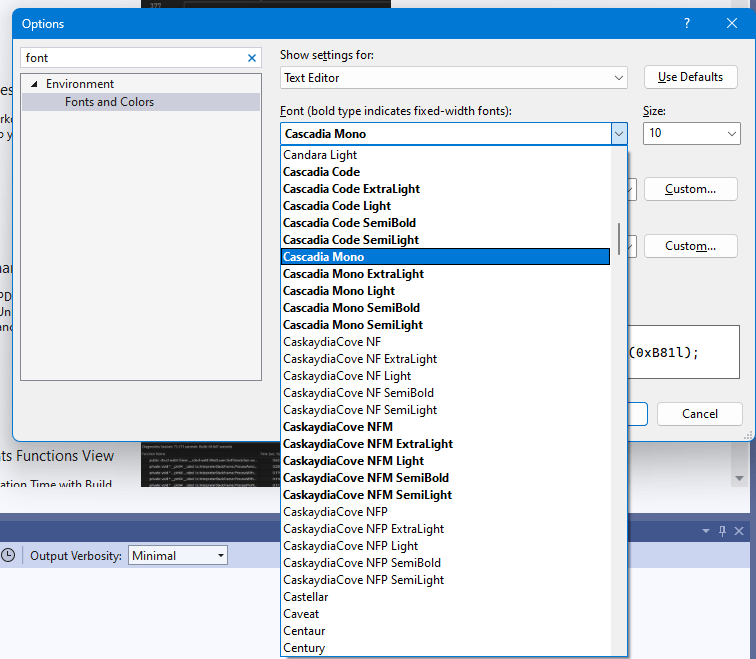The image size is (756, 659).
Task: Click the font list scrollbar thumb
Action: coord(619,238)
